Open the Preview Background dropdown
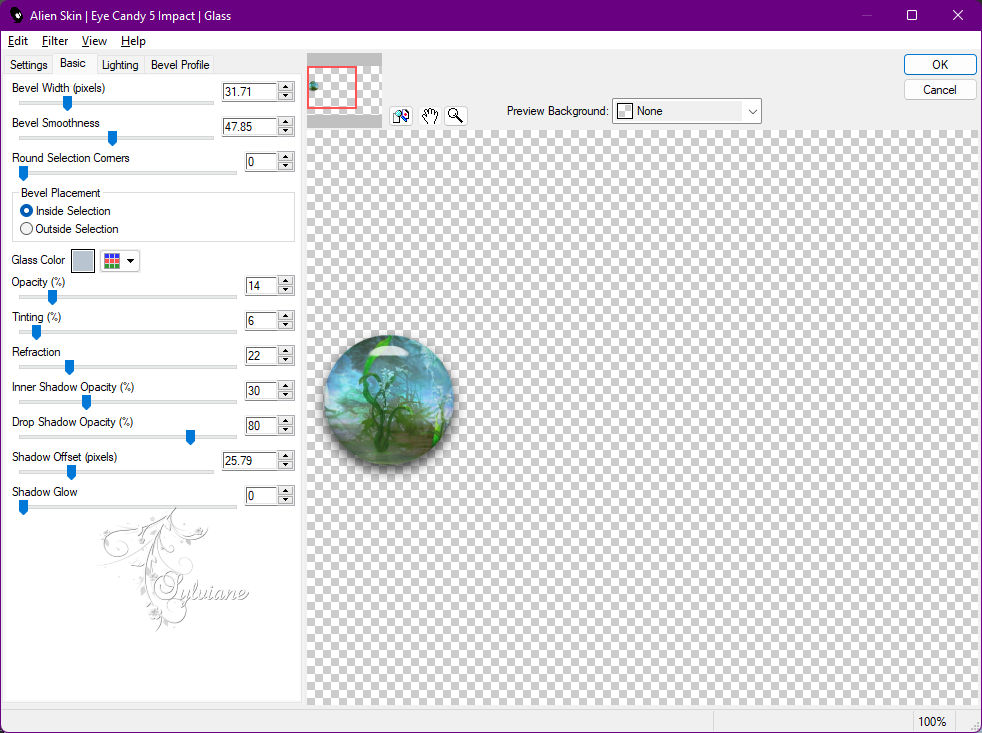The height and width of the screenshot is (733, 982). (x=686, y=112)
